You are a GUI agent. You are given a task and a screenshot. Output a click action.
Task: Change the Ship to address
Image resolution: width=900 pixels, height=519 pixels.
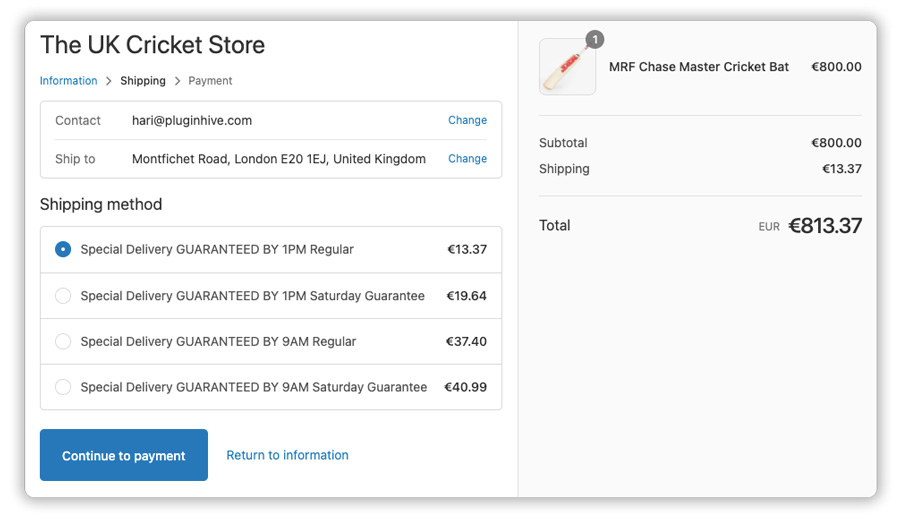click(x=467, y=158)
